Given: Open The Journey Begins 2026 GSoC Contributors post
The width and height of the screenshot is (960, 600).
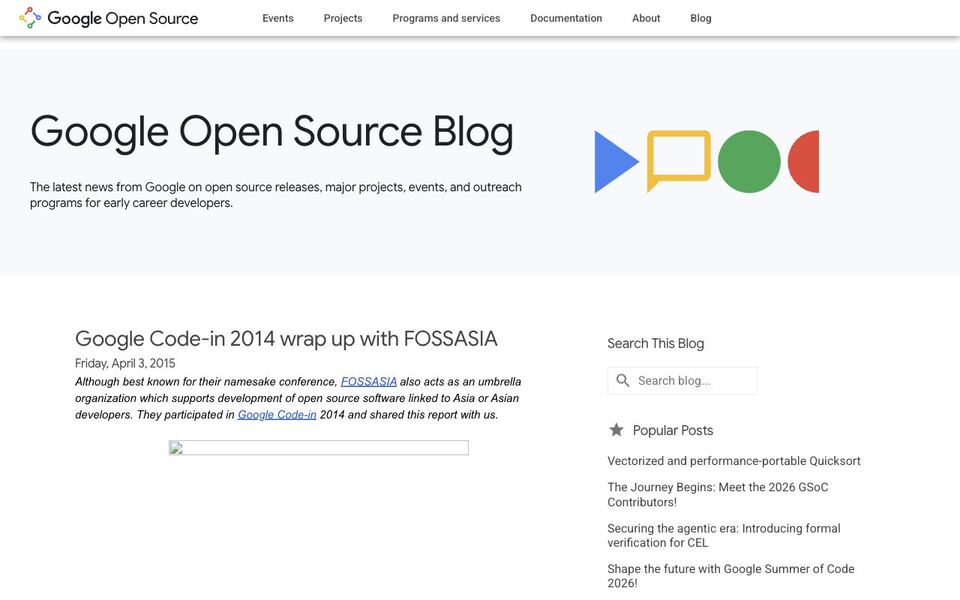Looking at the screenshot, I should 718,495.
